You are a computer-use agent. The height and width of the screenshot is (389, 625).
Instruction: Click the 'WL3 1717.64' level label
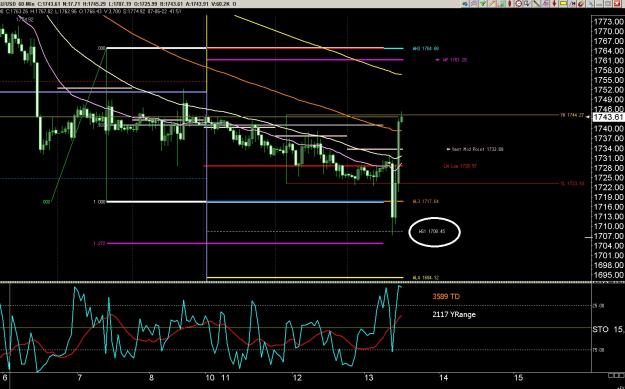(426, 202)
